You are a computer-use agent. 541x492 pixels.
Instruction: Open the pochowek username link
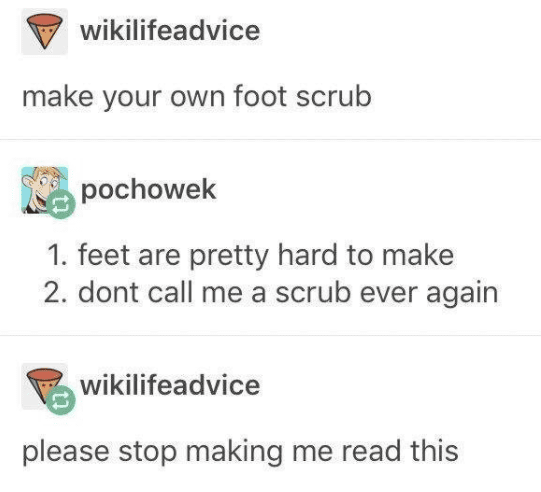point(148,190)
